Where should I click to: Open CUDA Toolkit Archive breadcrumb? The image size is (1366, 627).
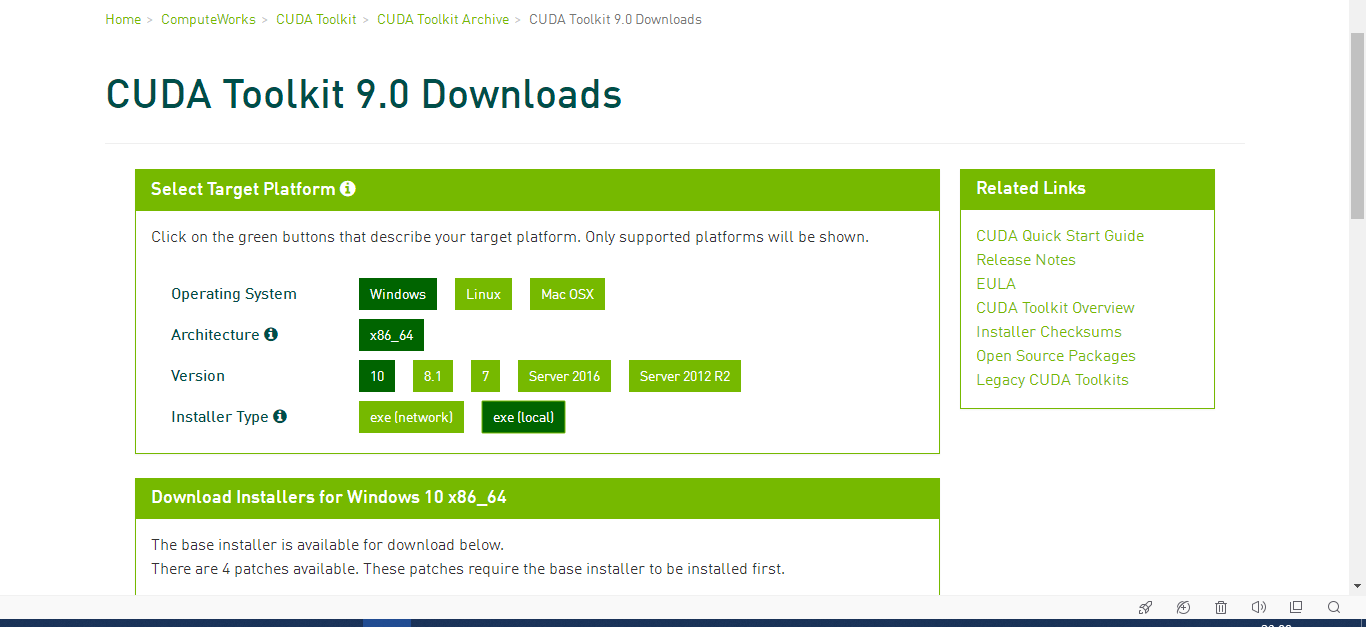(x=443, y=19)
